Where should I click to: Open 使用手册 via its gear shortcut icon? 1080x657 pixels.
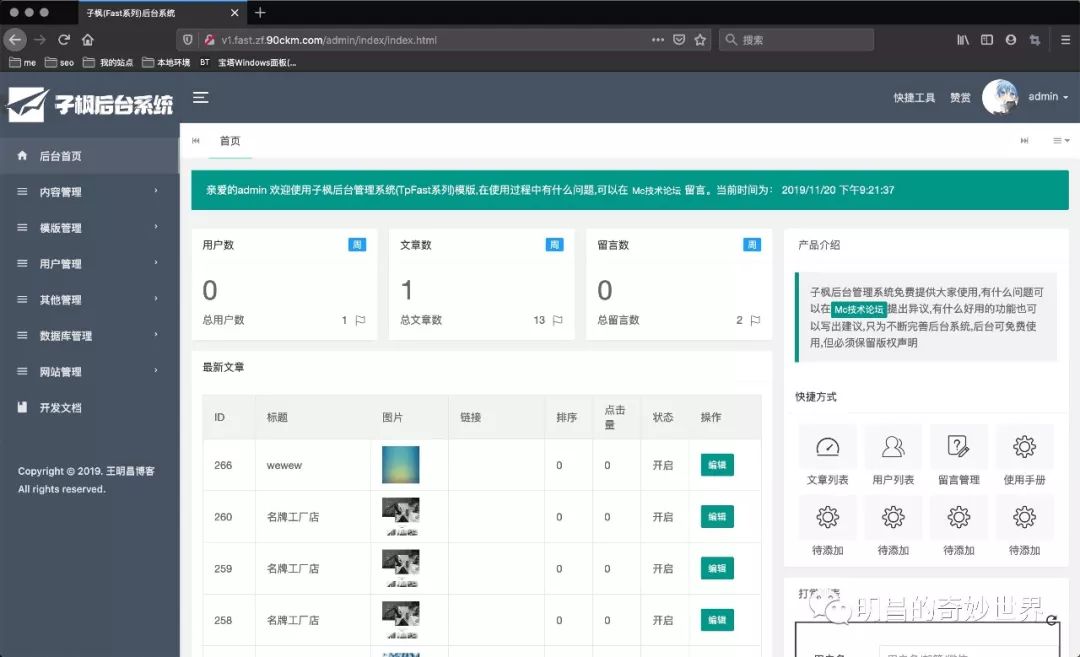pyautogui.click(x=1025, y=447)
